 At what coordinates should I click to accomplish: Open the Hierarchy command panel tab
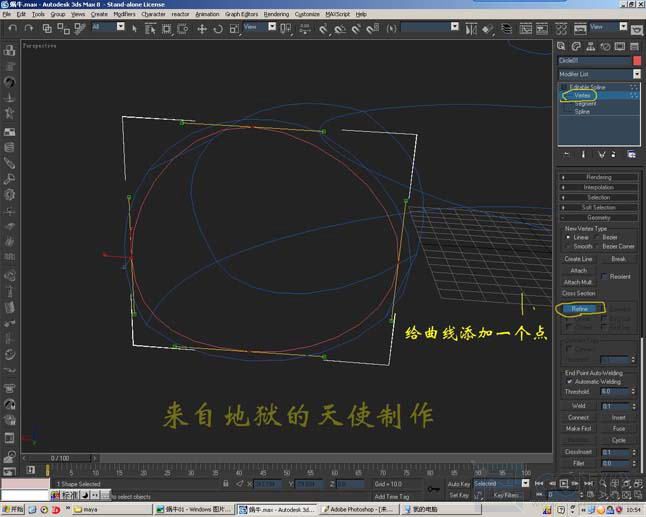point(590,46)
